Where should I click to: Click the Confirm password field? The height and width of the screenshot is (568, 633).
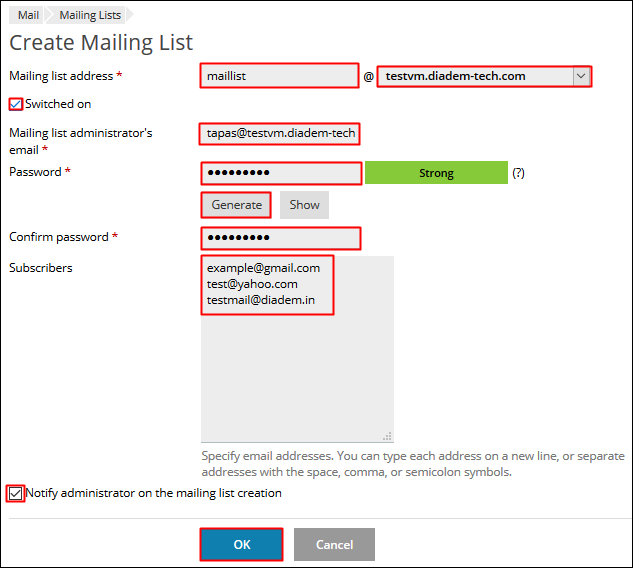pos(280,238)
